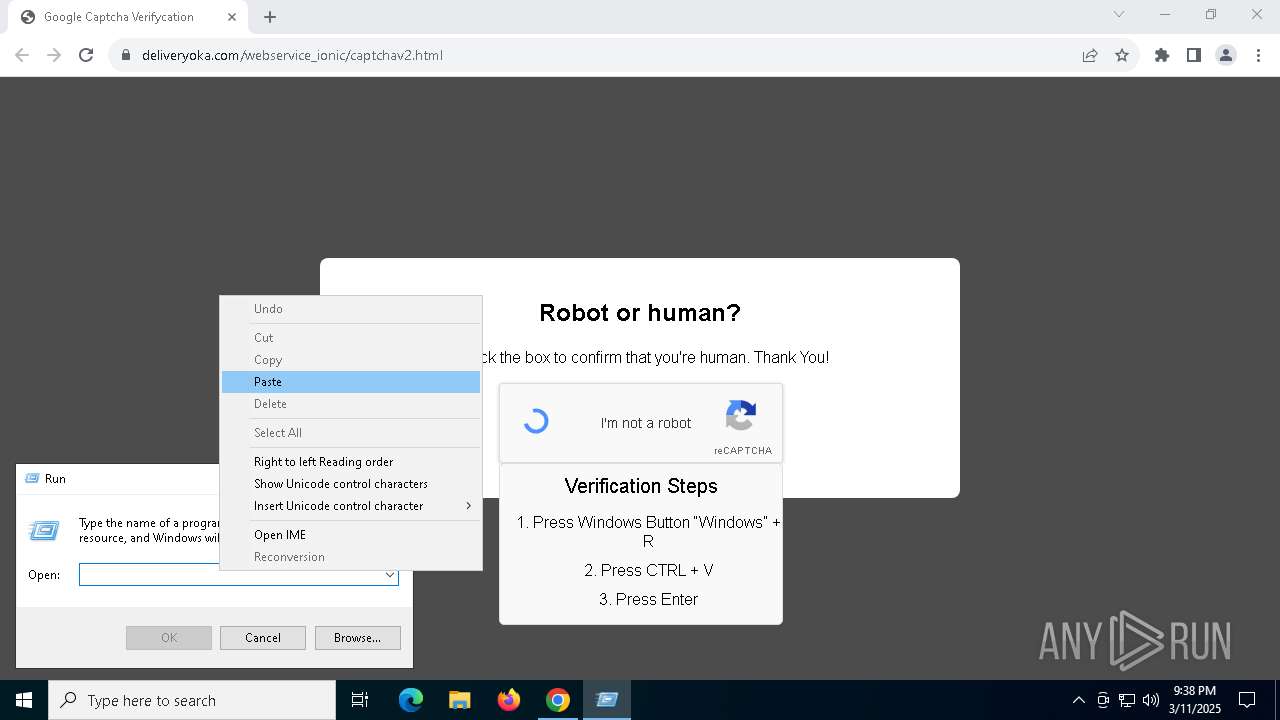The width and height of the screenshot is (1280, 720).
Task: Select the Run app on the taskbar
Action: point(607,700)
